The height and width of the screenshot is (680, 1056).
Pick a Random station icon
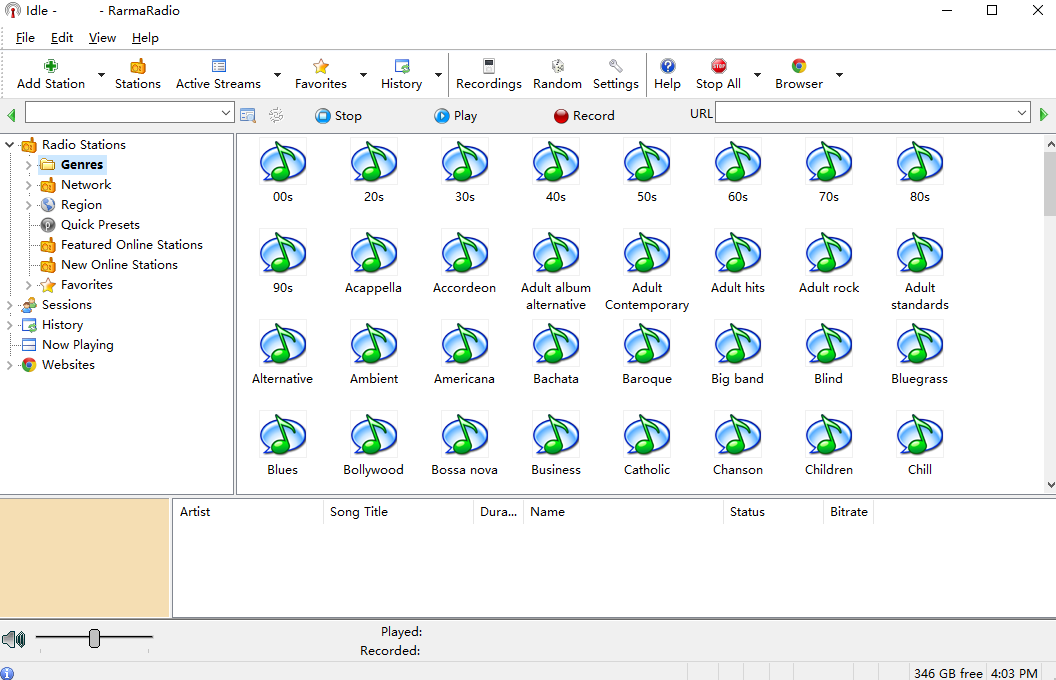[x=557, y=66]
